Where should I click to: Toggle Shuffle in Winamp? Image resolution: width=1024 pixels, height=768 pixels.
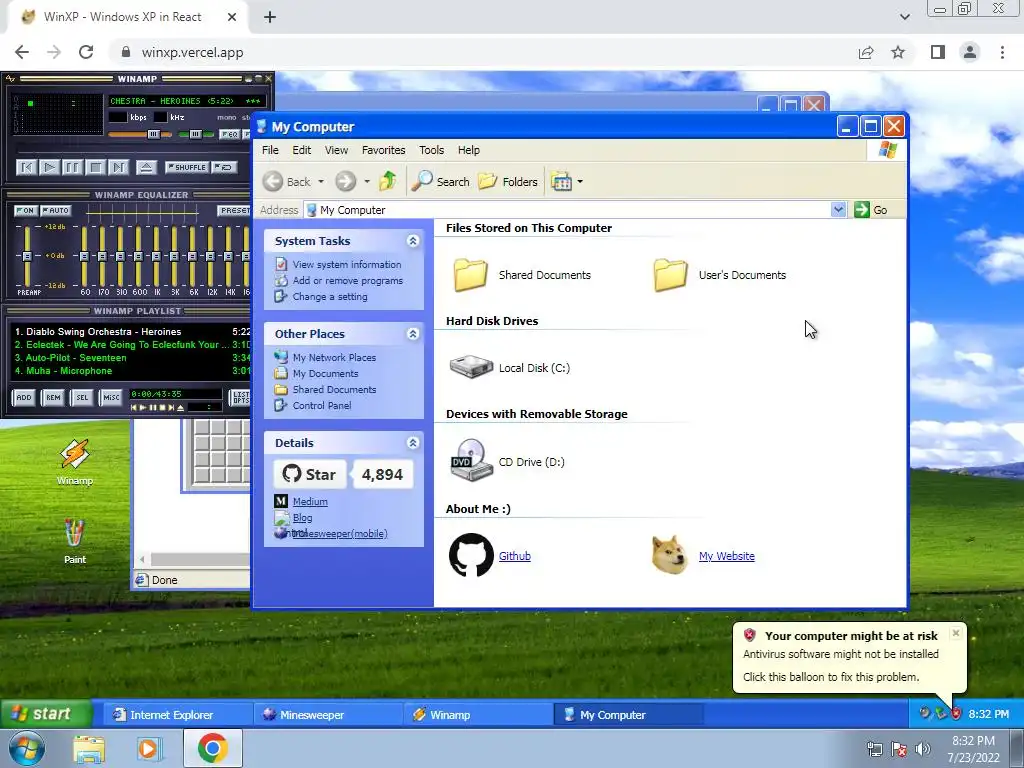pos(187,167)
